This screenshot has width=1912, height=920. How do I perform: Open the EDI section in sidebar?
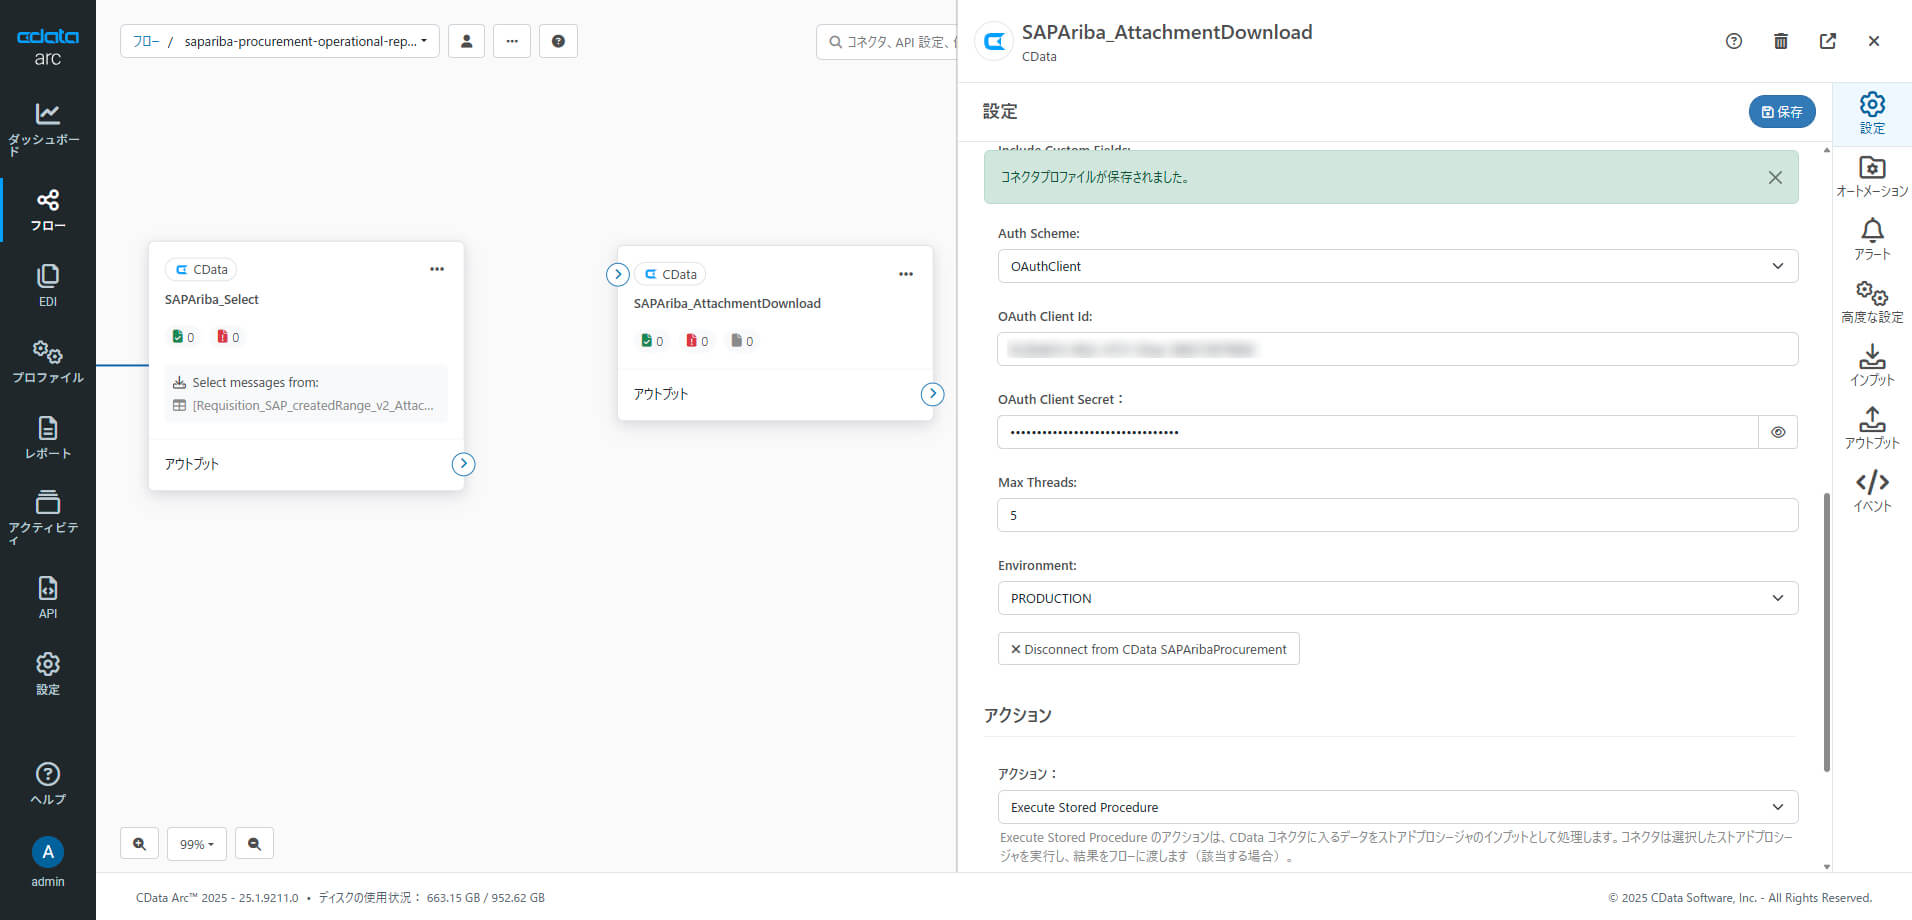pyautogui.click(x=47, y=285)
